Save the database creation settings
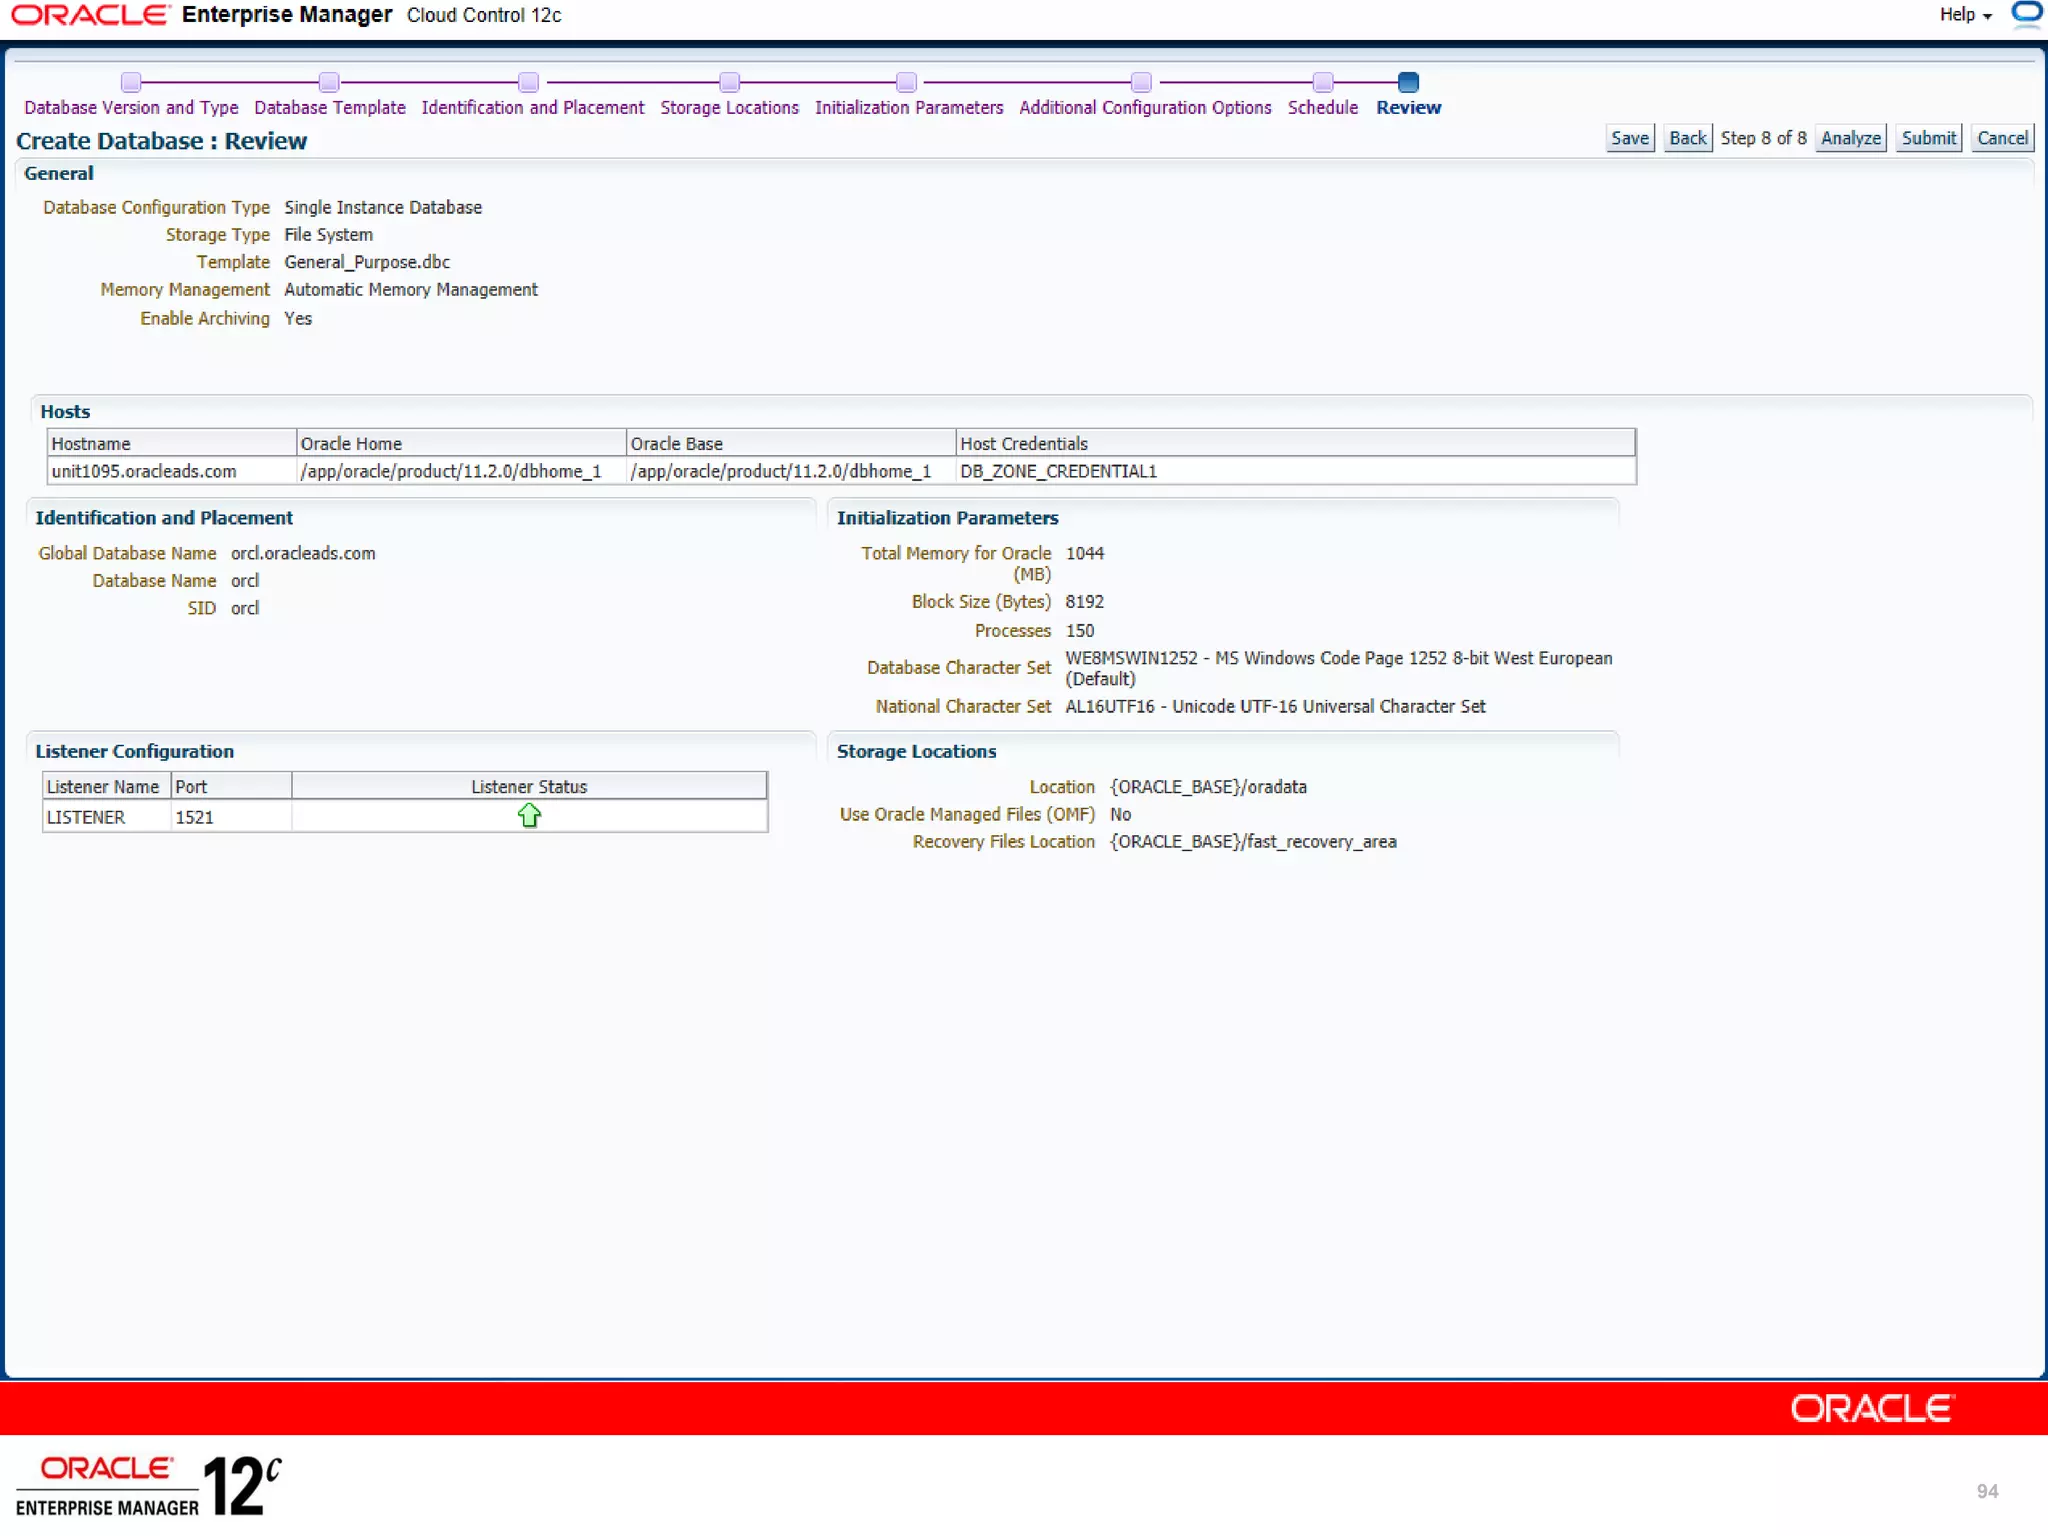This screenshot has height=1536, width=2048. pyautogui.click(x=1629, y=138)
